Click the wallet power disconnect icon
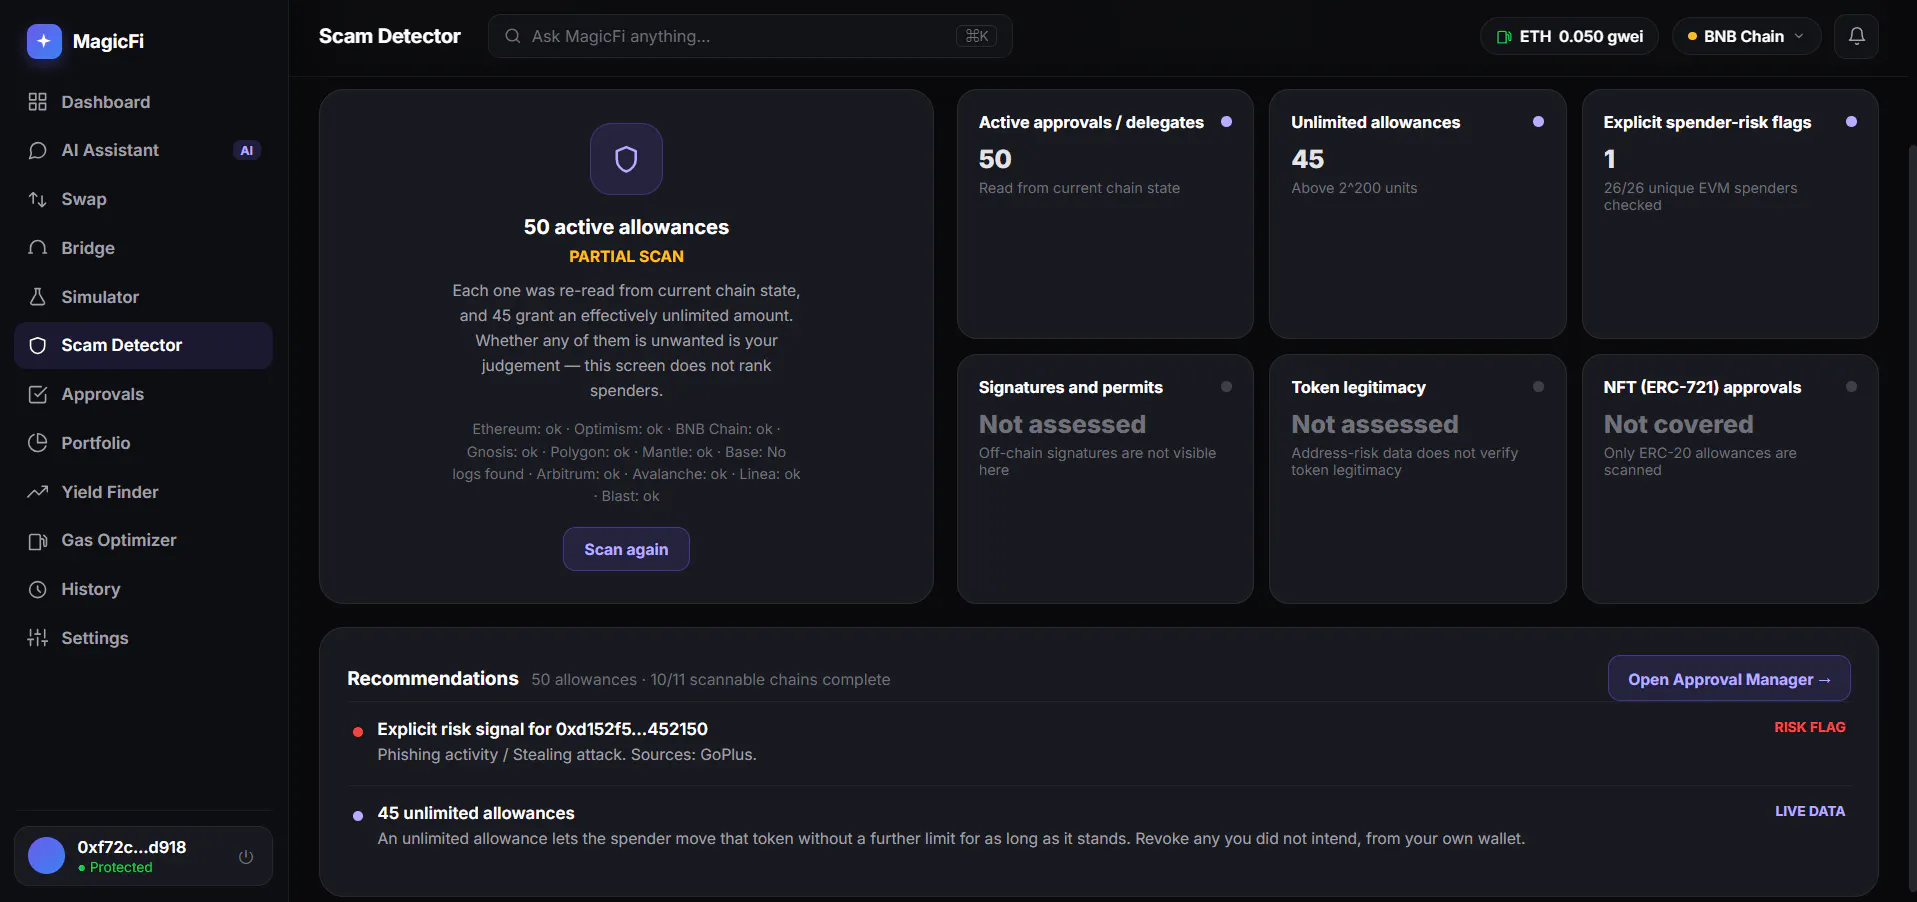 pos(246,857)
